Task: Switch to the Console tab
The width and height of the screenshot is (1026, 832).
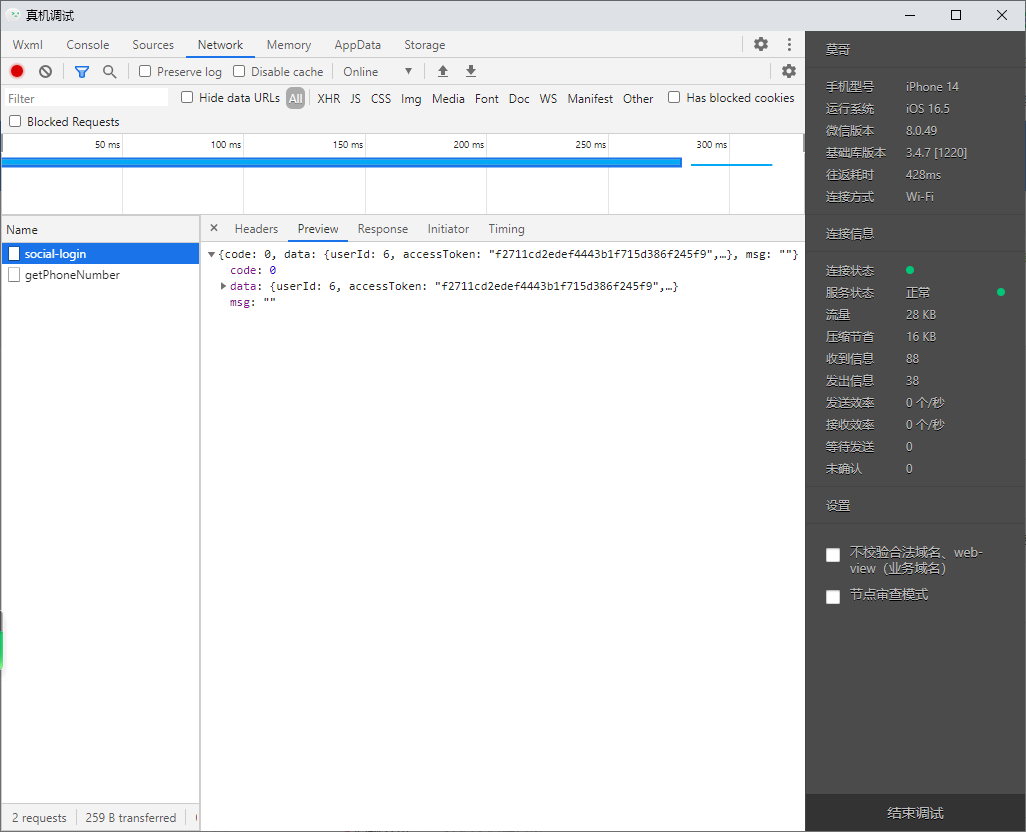Action: click(88, 44)
